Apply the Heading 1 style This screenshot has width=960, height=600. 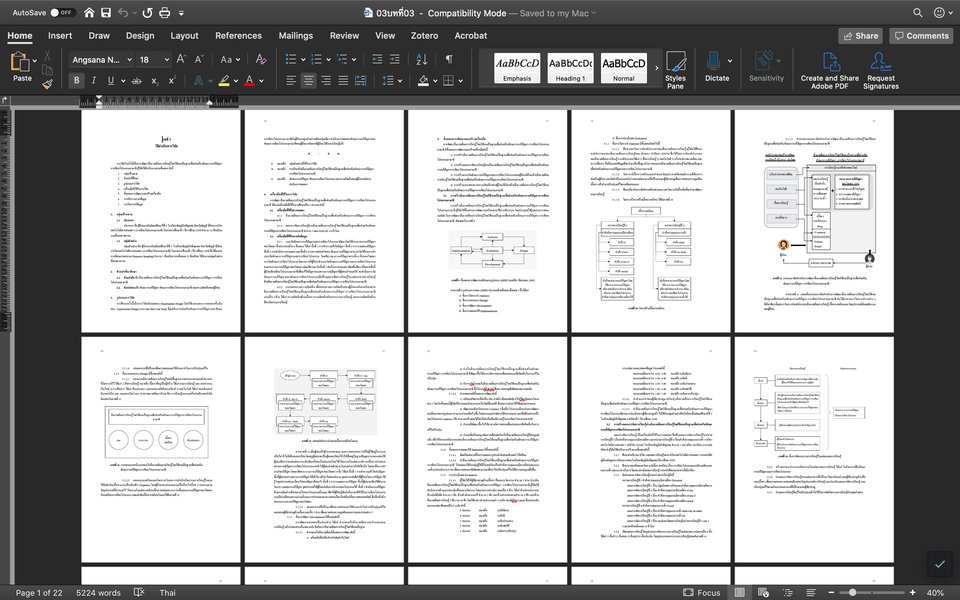pyautogui.click(x=570, y=68)
